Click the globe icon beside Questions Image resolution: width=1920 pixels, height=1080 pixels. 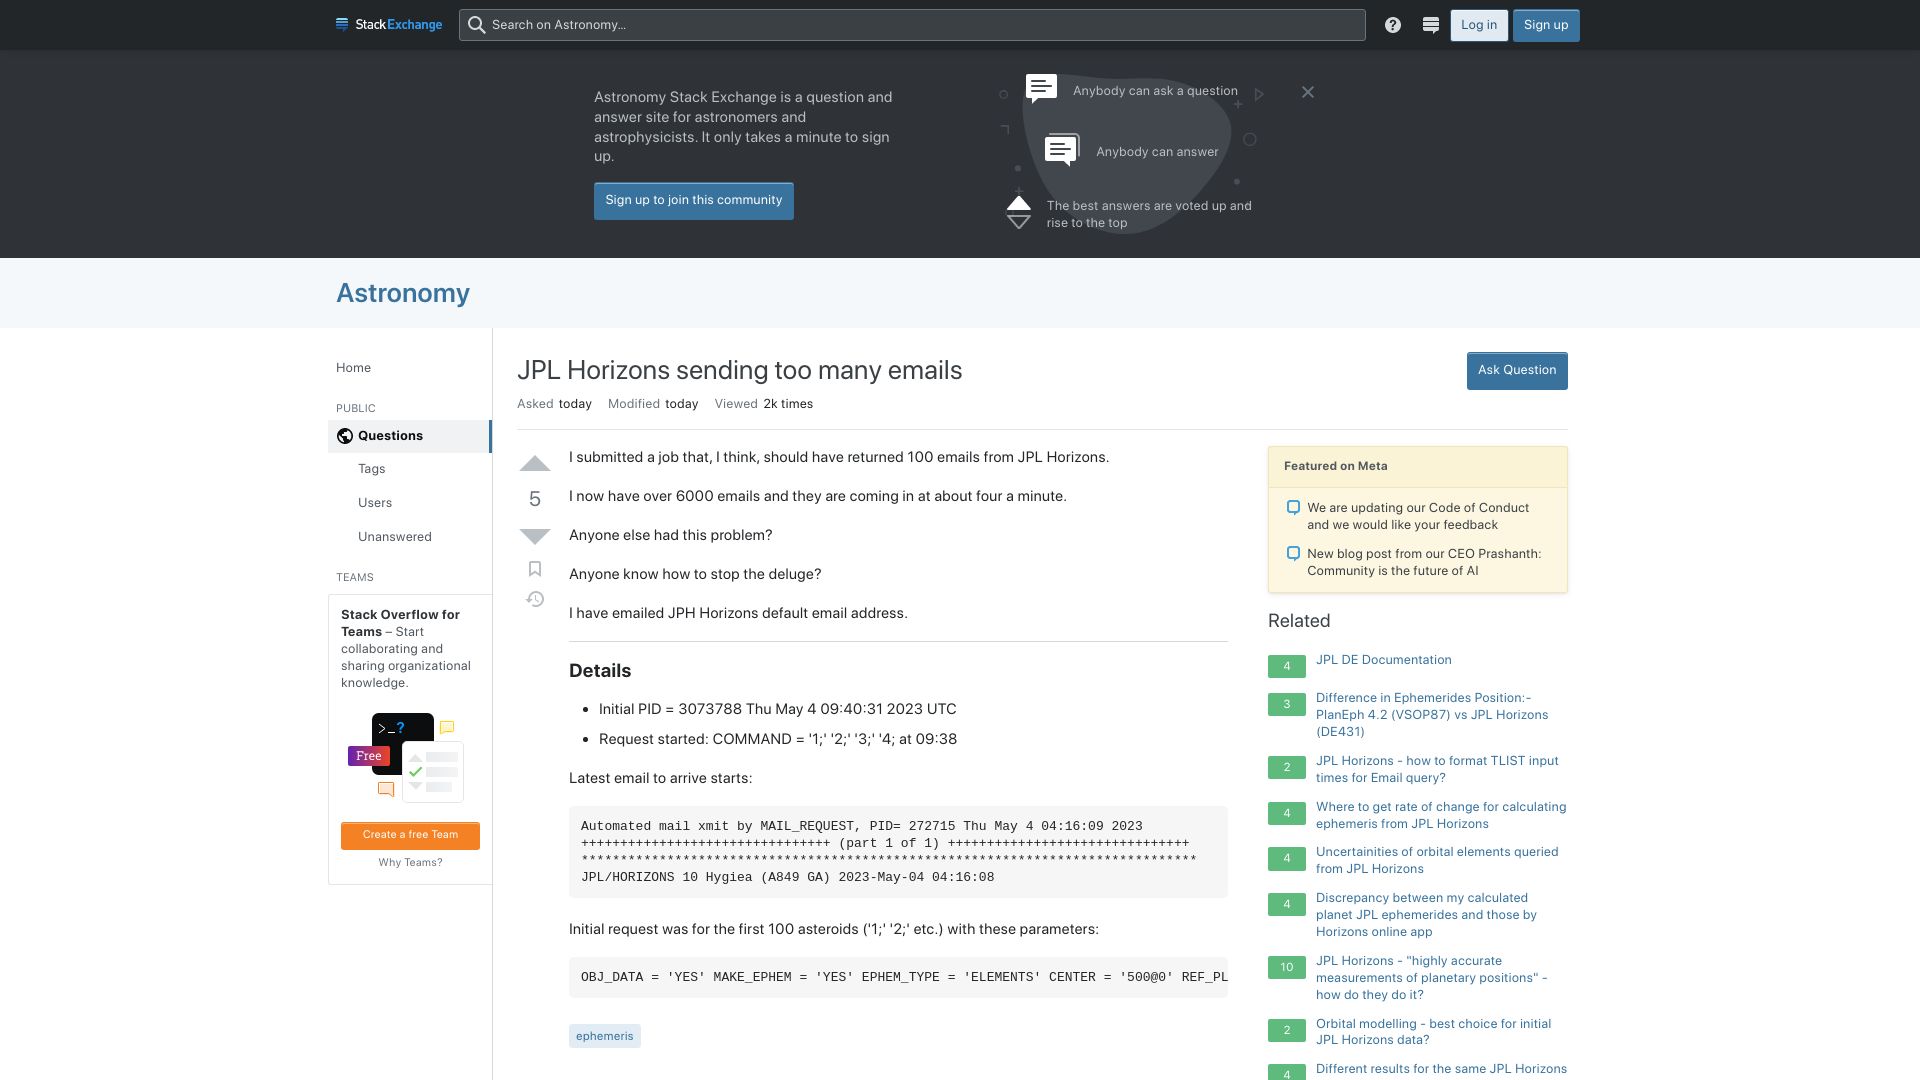[345, 436]
